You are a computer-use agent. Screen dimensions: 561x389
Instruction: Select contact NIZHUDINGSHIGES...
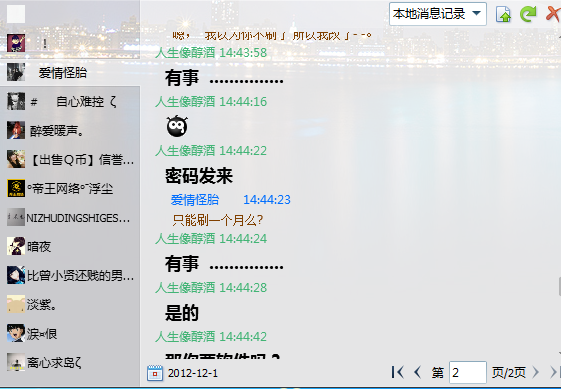[70, 217]
